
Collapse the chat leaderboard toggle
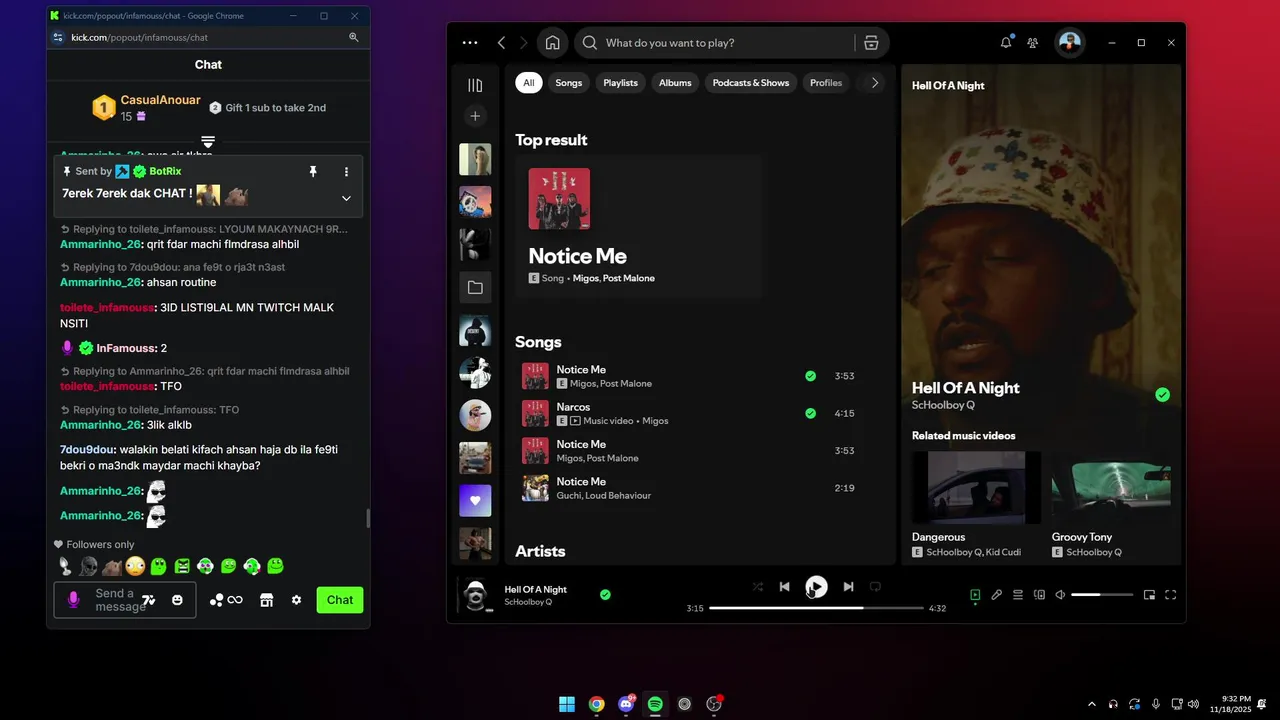tap(208, 142)
